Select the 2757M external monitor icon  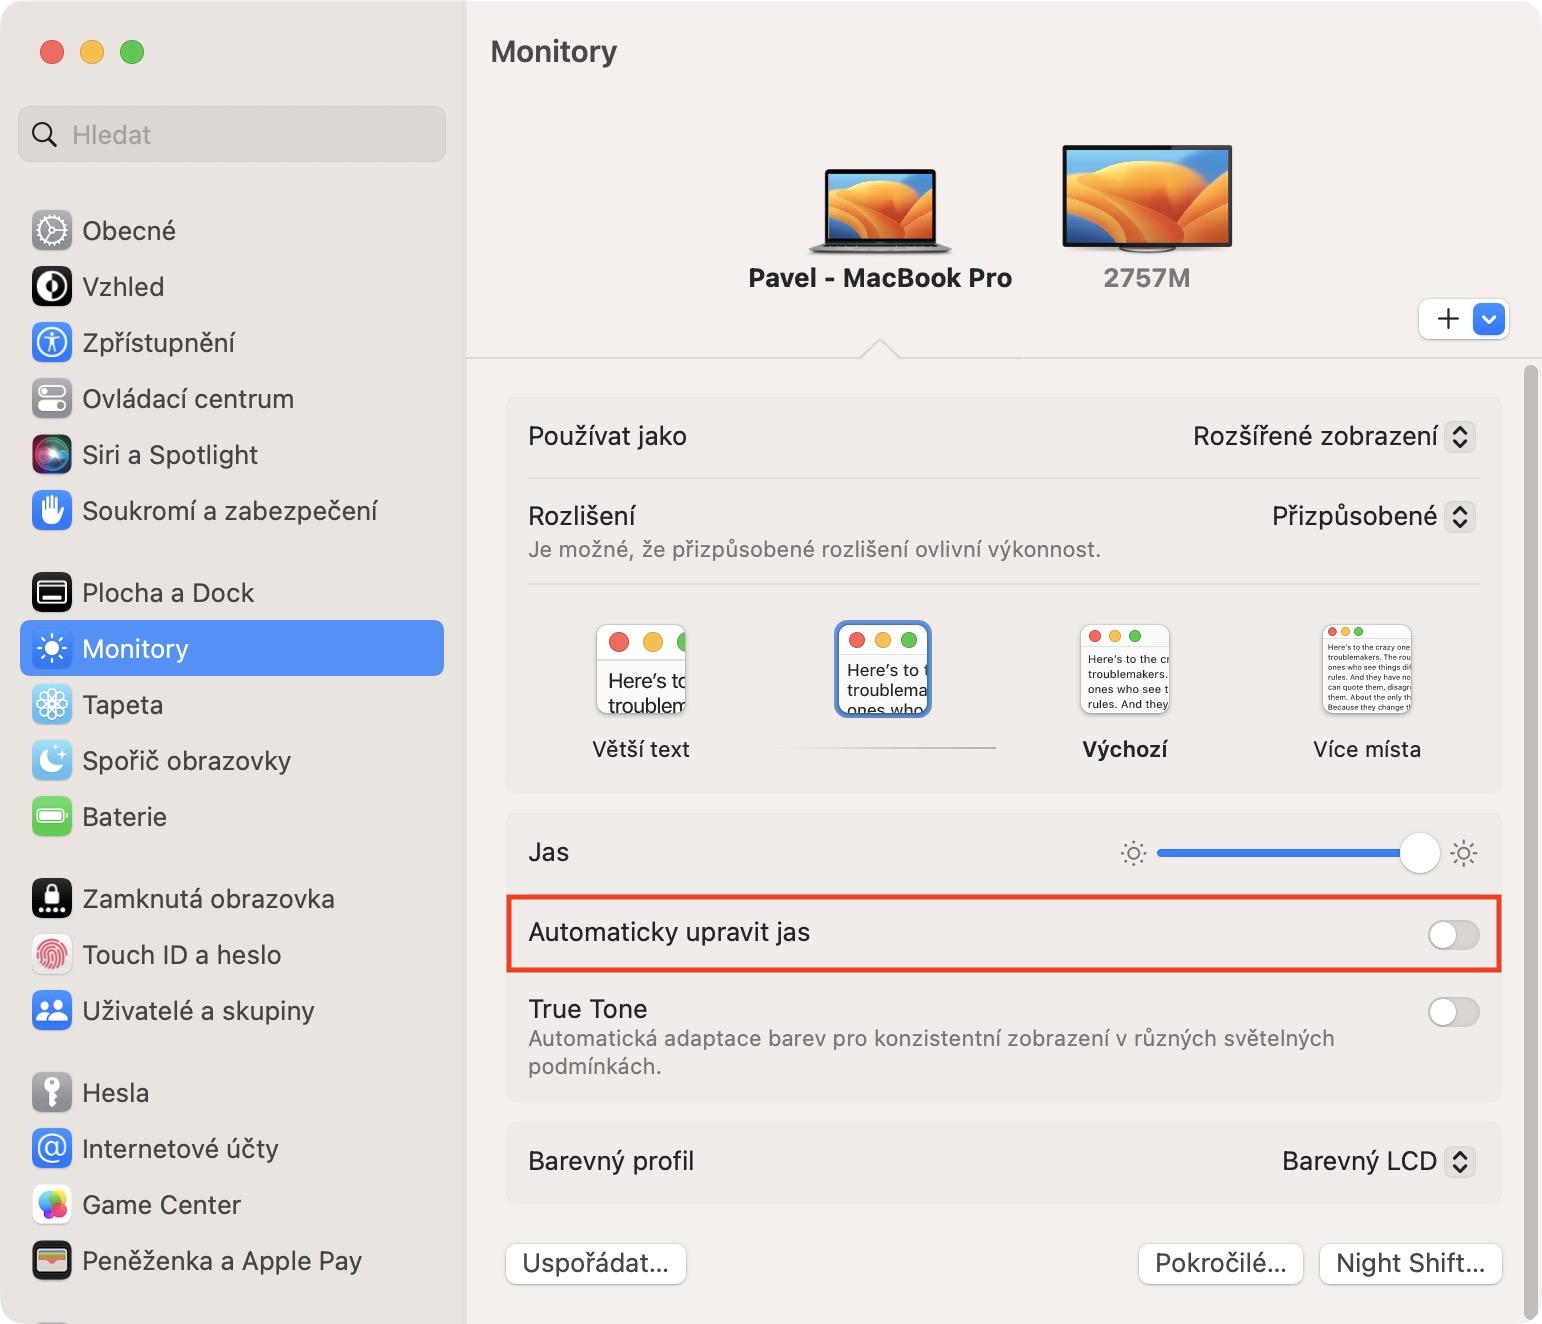click(x=1147, y=198)
